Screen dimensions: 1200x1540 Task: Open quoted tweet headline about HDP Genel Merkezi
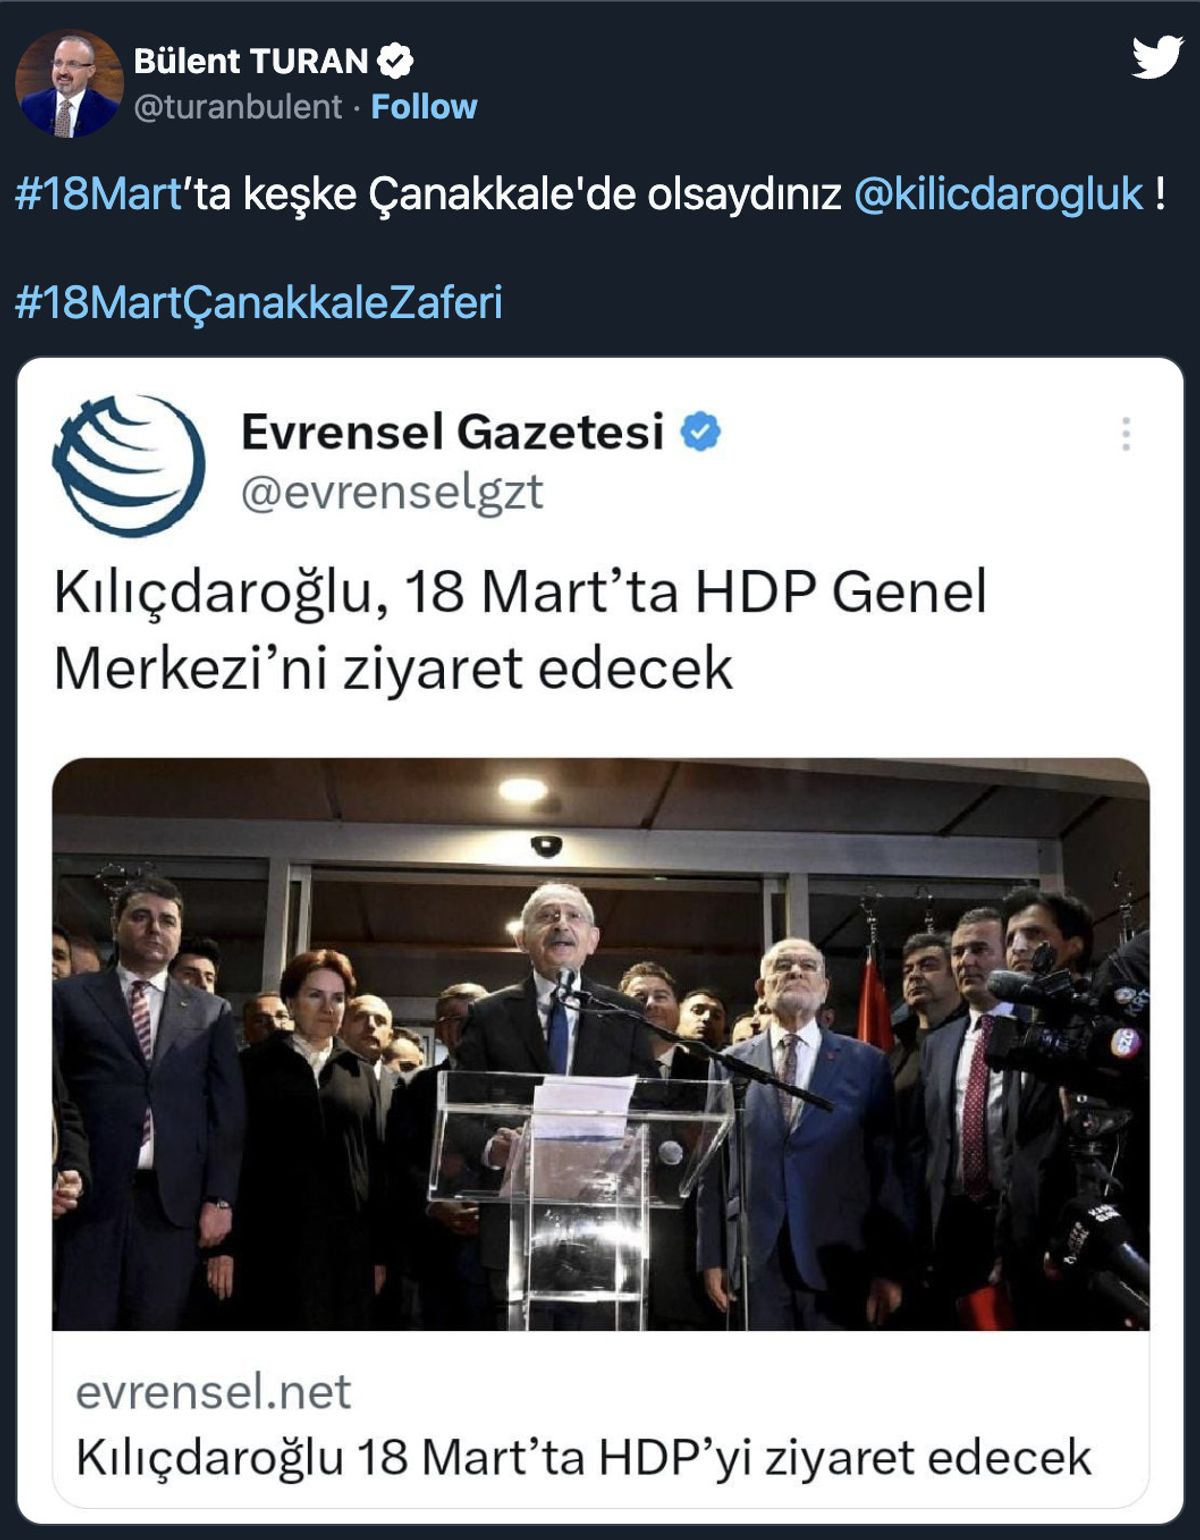[x=520, y=629]
